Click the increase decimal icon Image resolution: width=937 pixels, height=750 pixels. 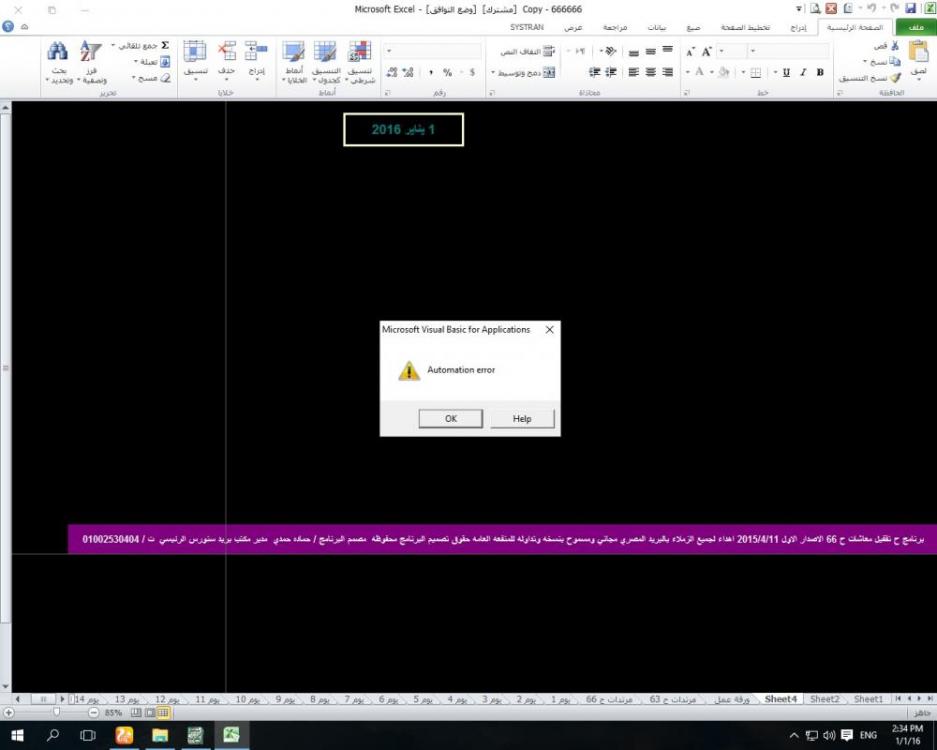408,72
